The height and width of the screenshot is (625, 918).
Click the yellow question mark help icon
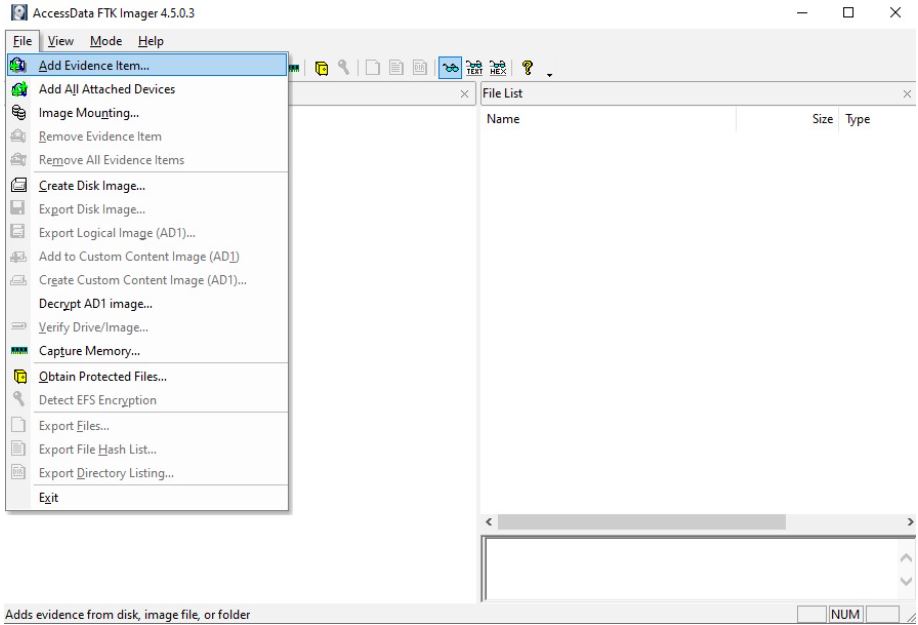pos(527,68)
